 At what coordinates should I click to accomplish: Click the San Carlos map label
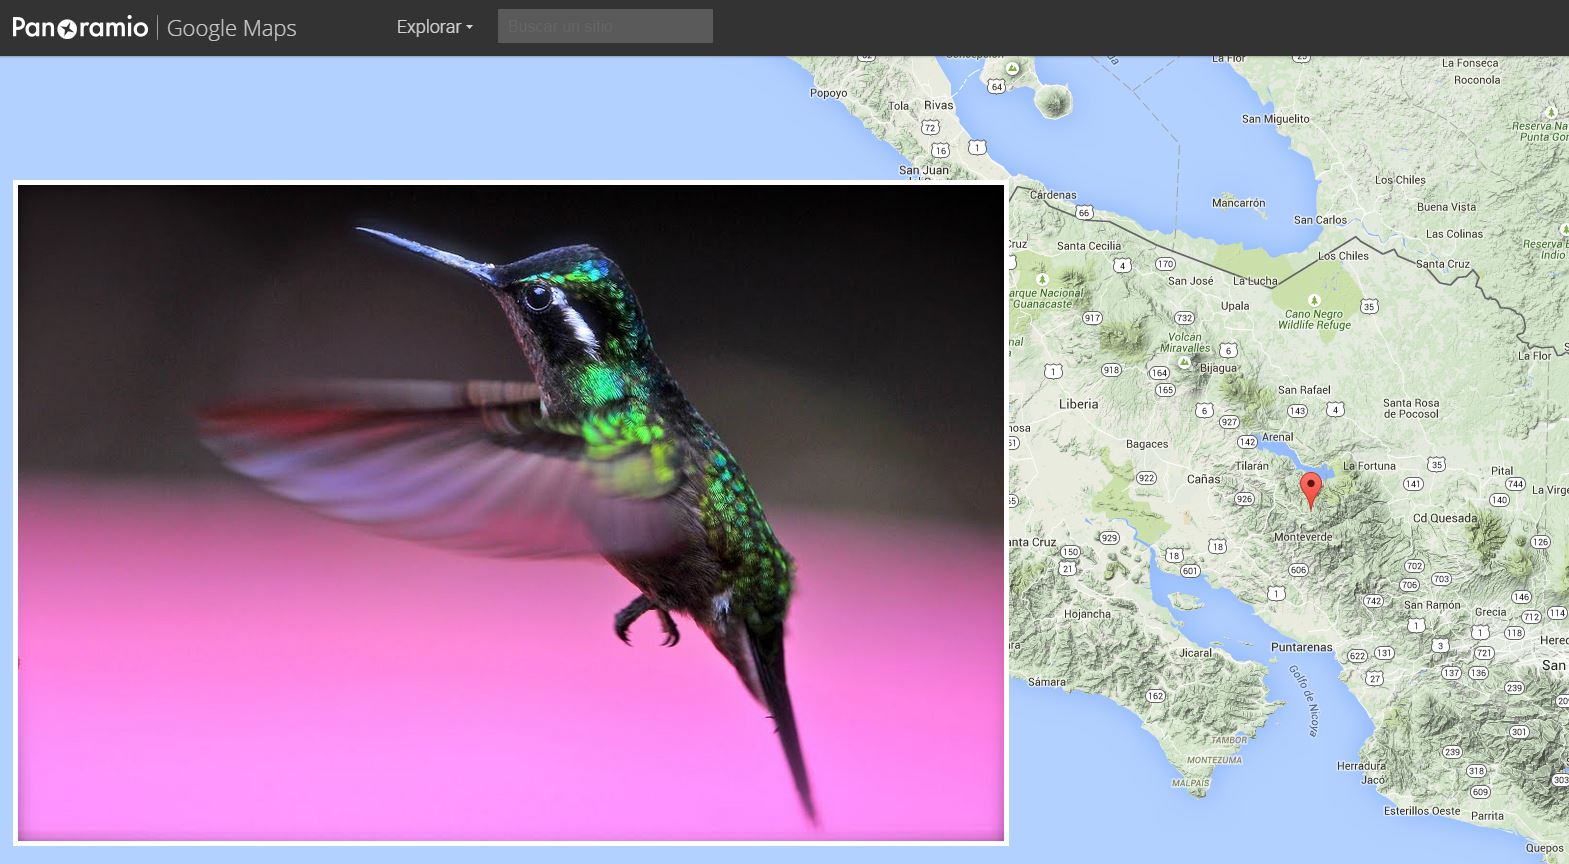point(1320,220)
